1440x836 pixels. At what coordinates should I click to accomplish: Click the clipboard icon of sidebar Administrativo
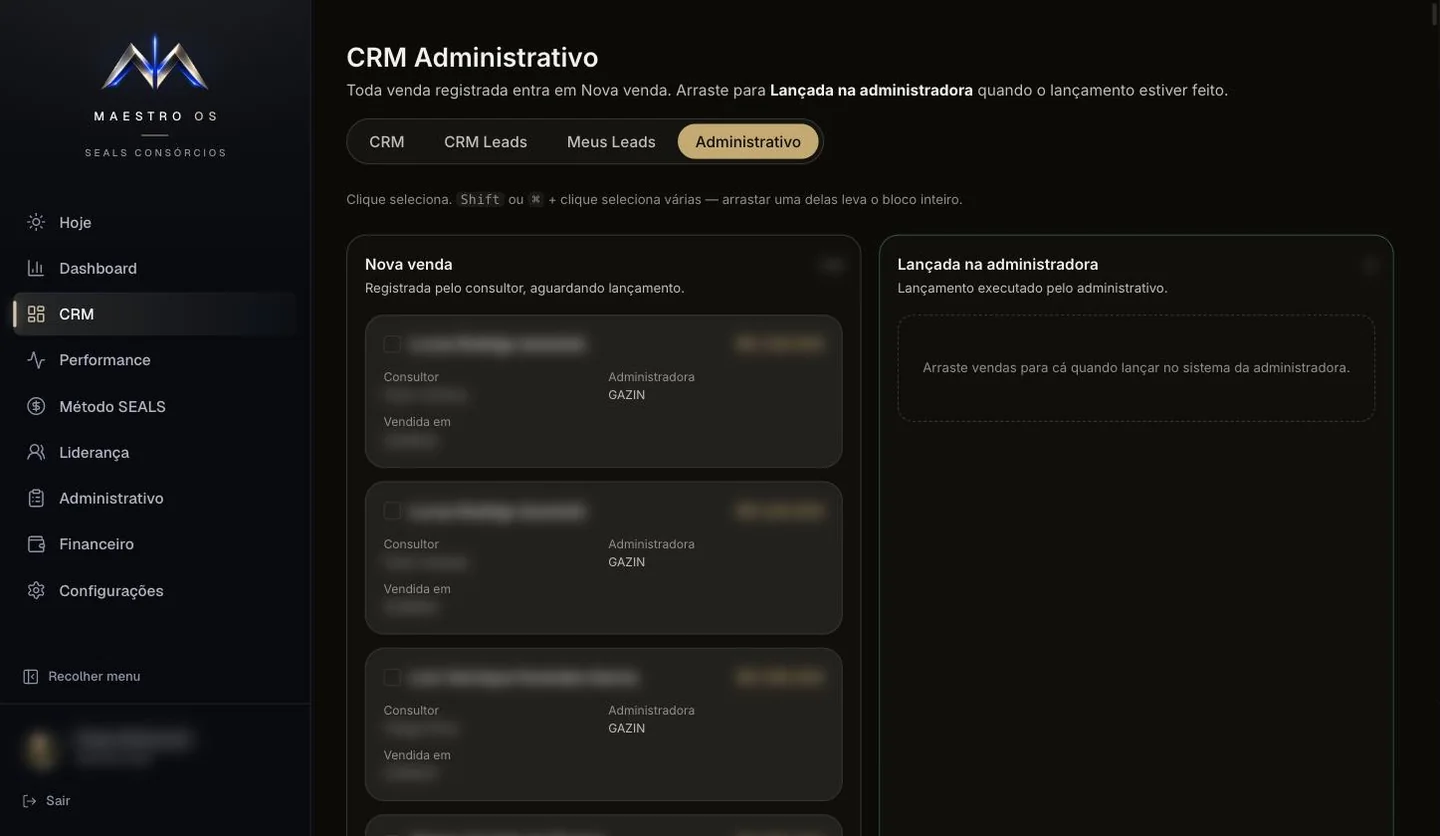[36, 498]
